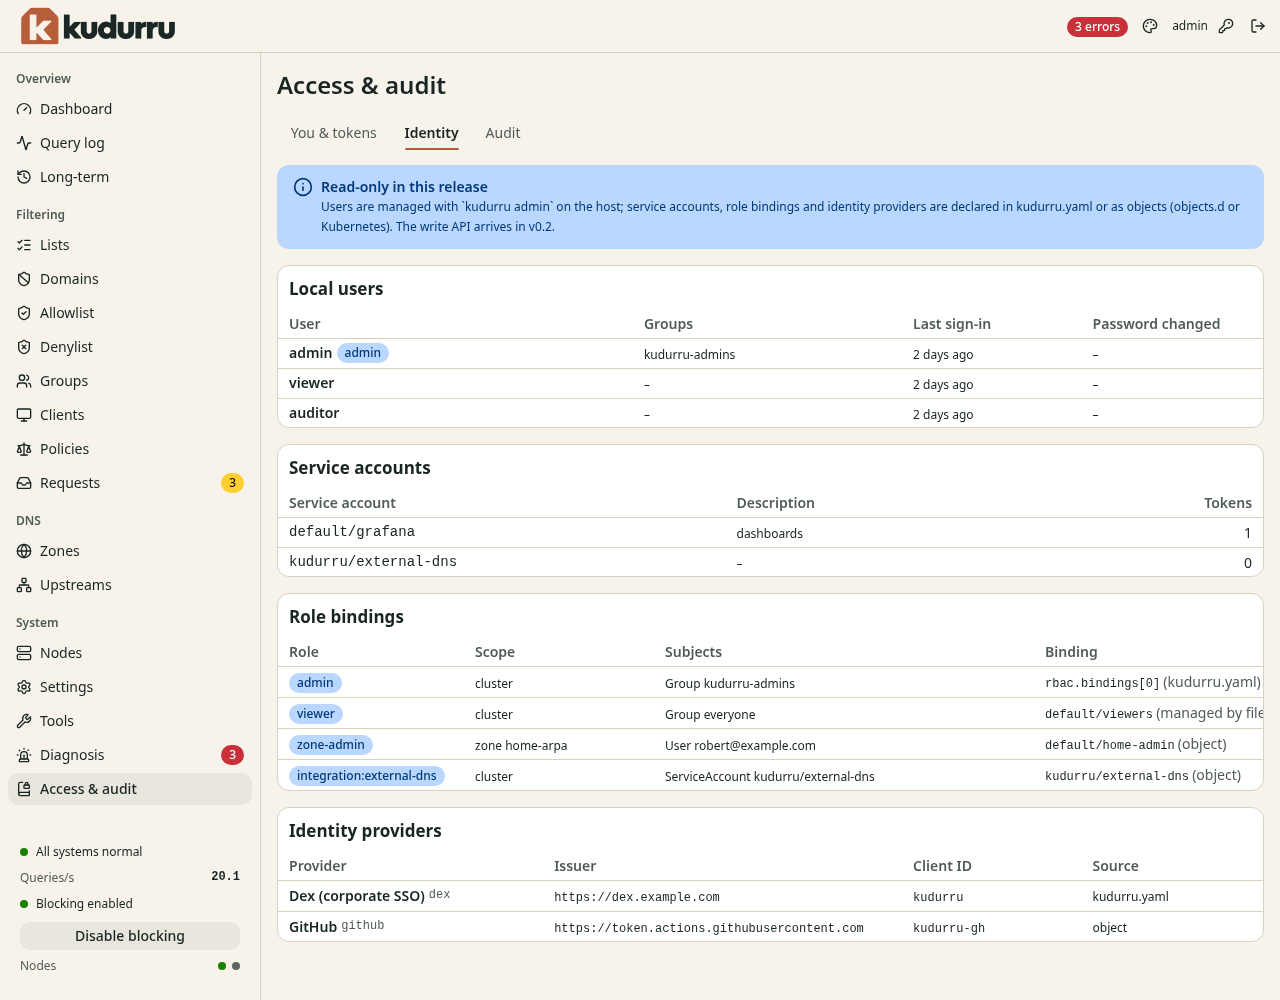The height and width of the screenshot is (1000, 1280).
Task: Click the Tools wrench icon
Action: point(24,721)
